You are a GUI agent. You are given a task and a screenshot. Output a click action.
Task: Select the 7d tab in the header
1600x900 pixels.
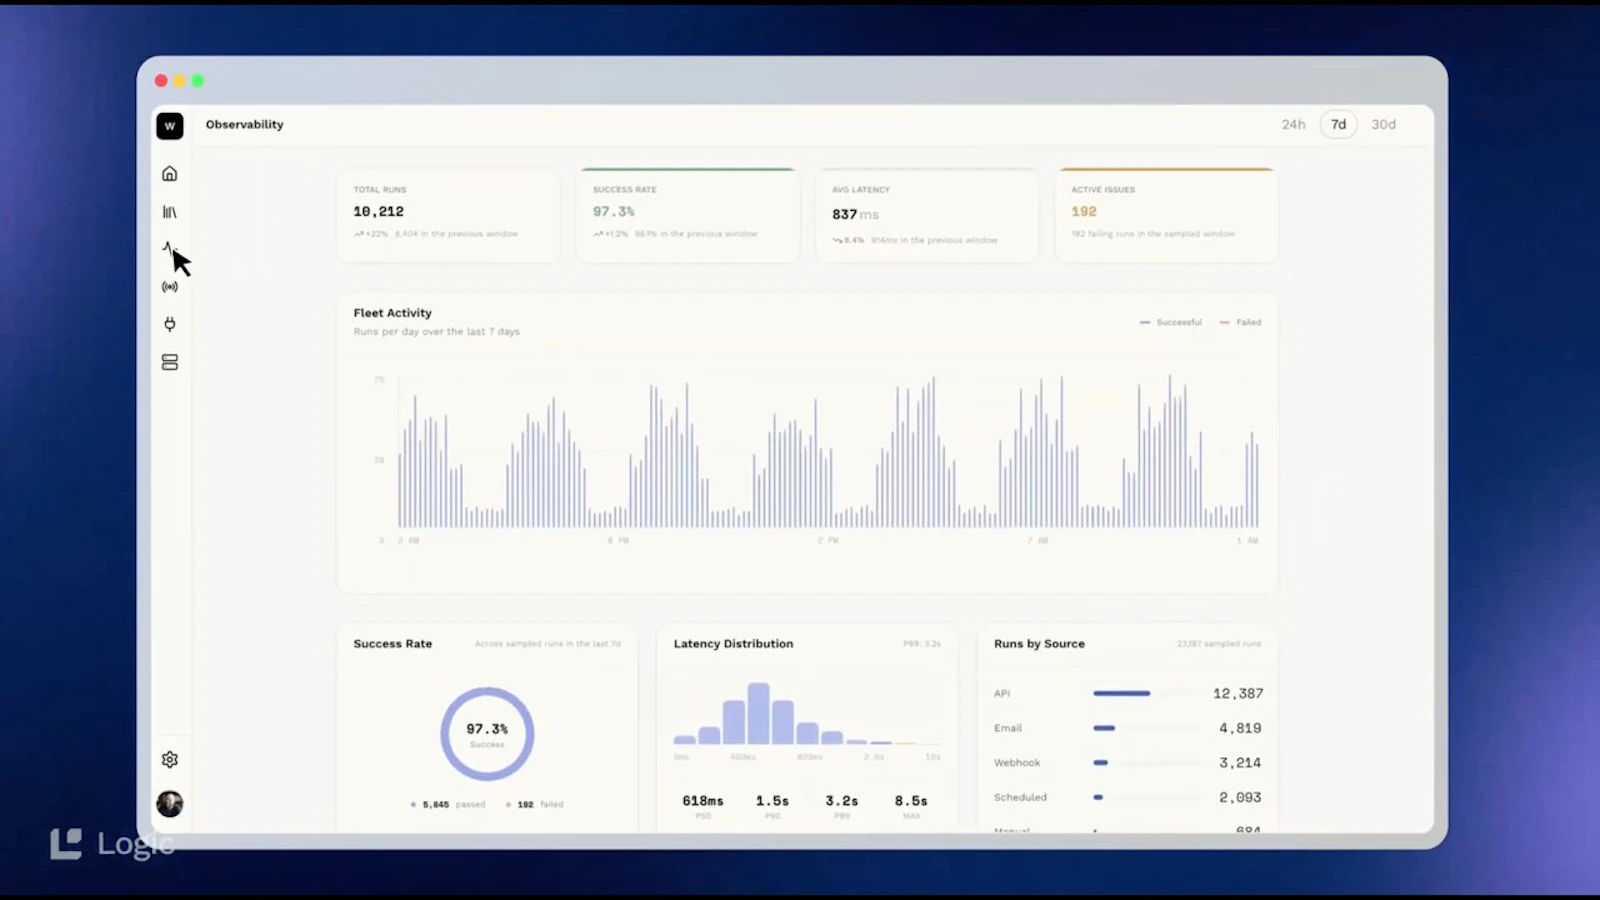(x=1338, y=124)
